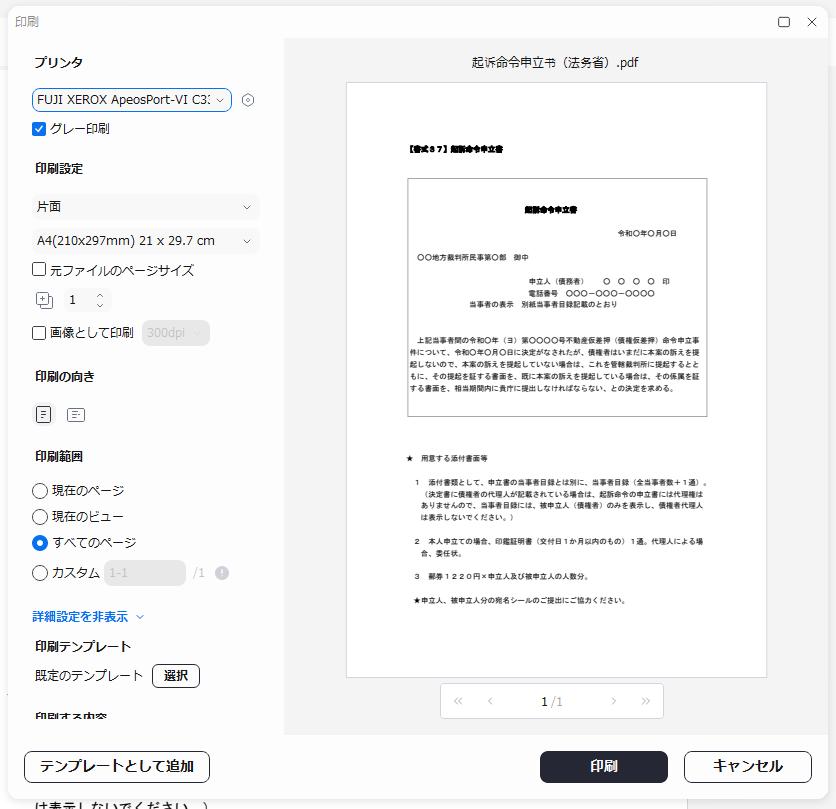Screen dimensions: 836x809
Task: Enable 元ファイルのページサイズ option
Action: [x=40, y=269]
